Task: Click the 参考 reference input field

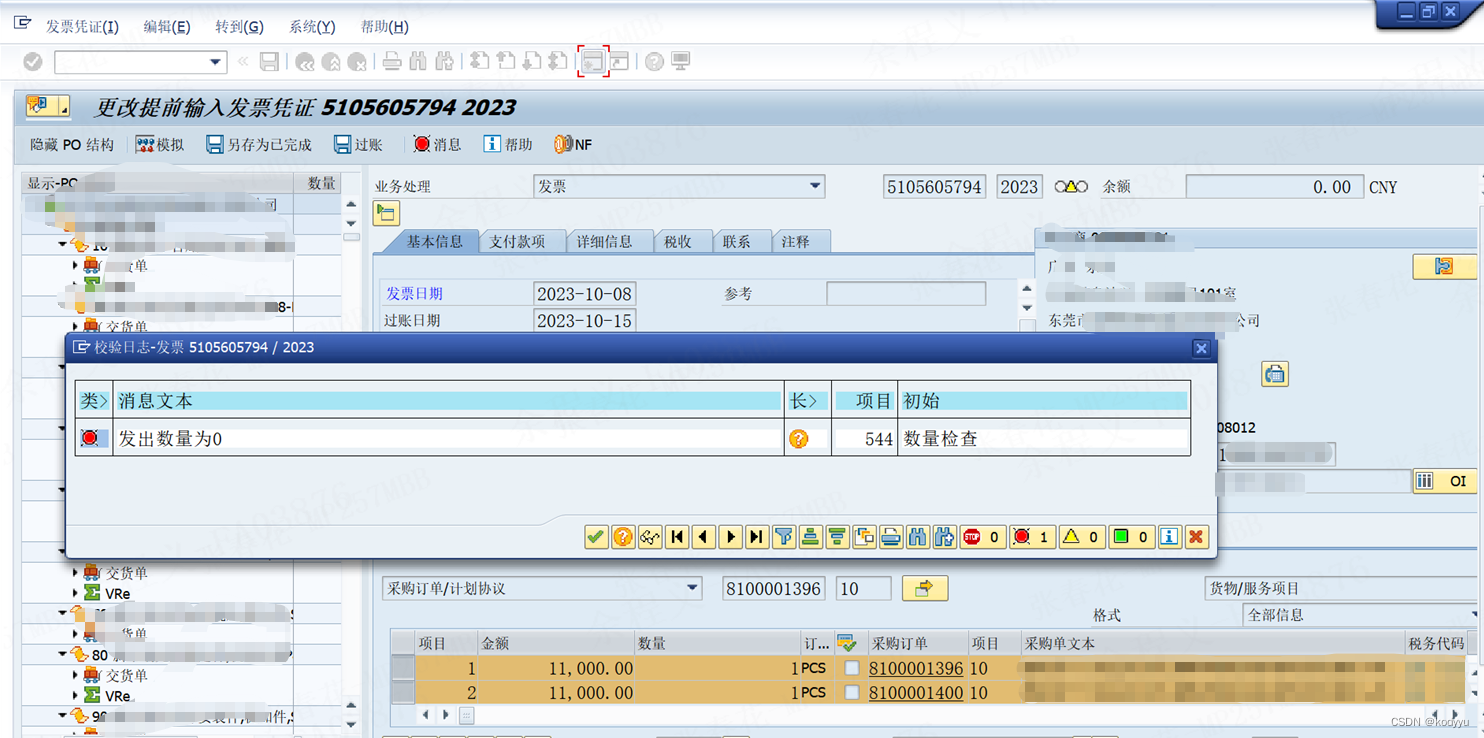Action: [x=906, y=294]
